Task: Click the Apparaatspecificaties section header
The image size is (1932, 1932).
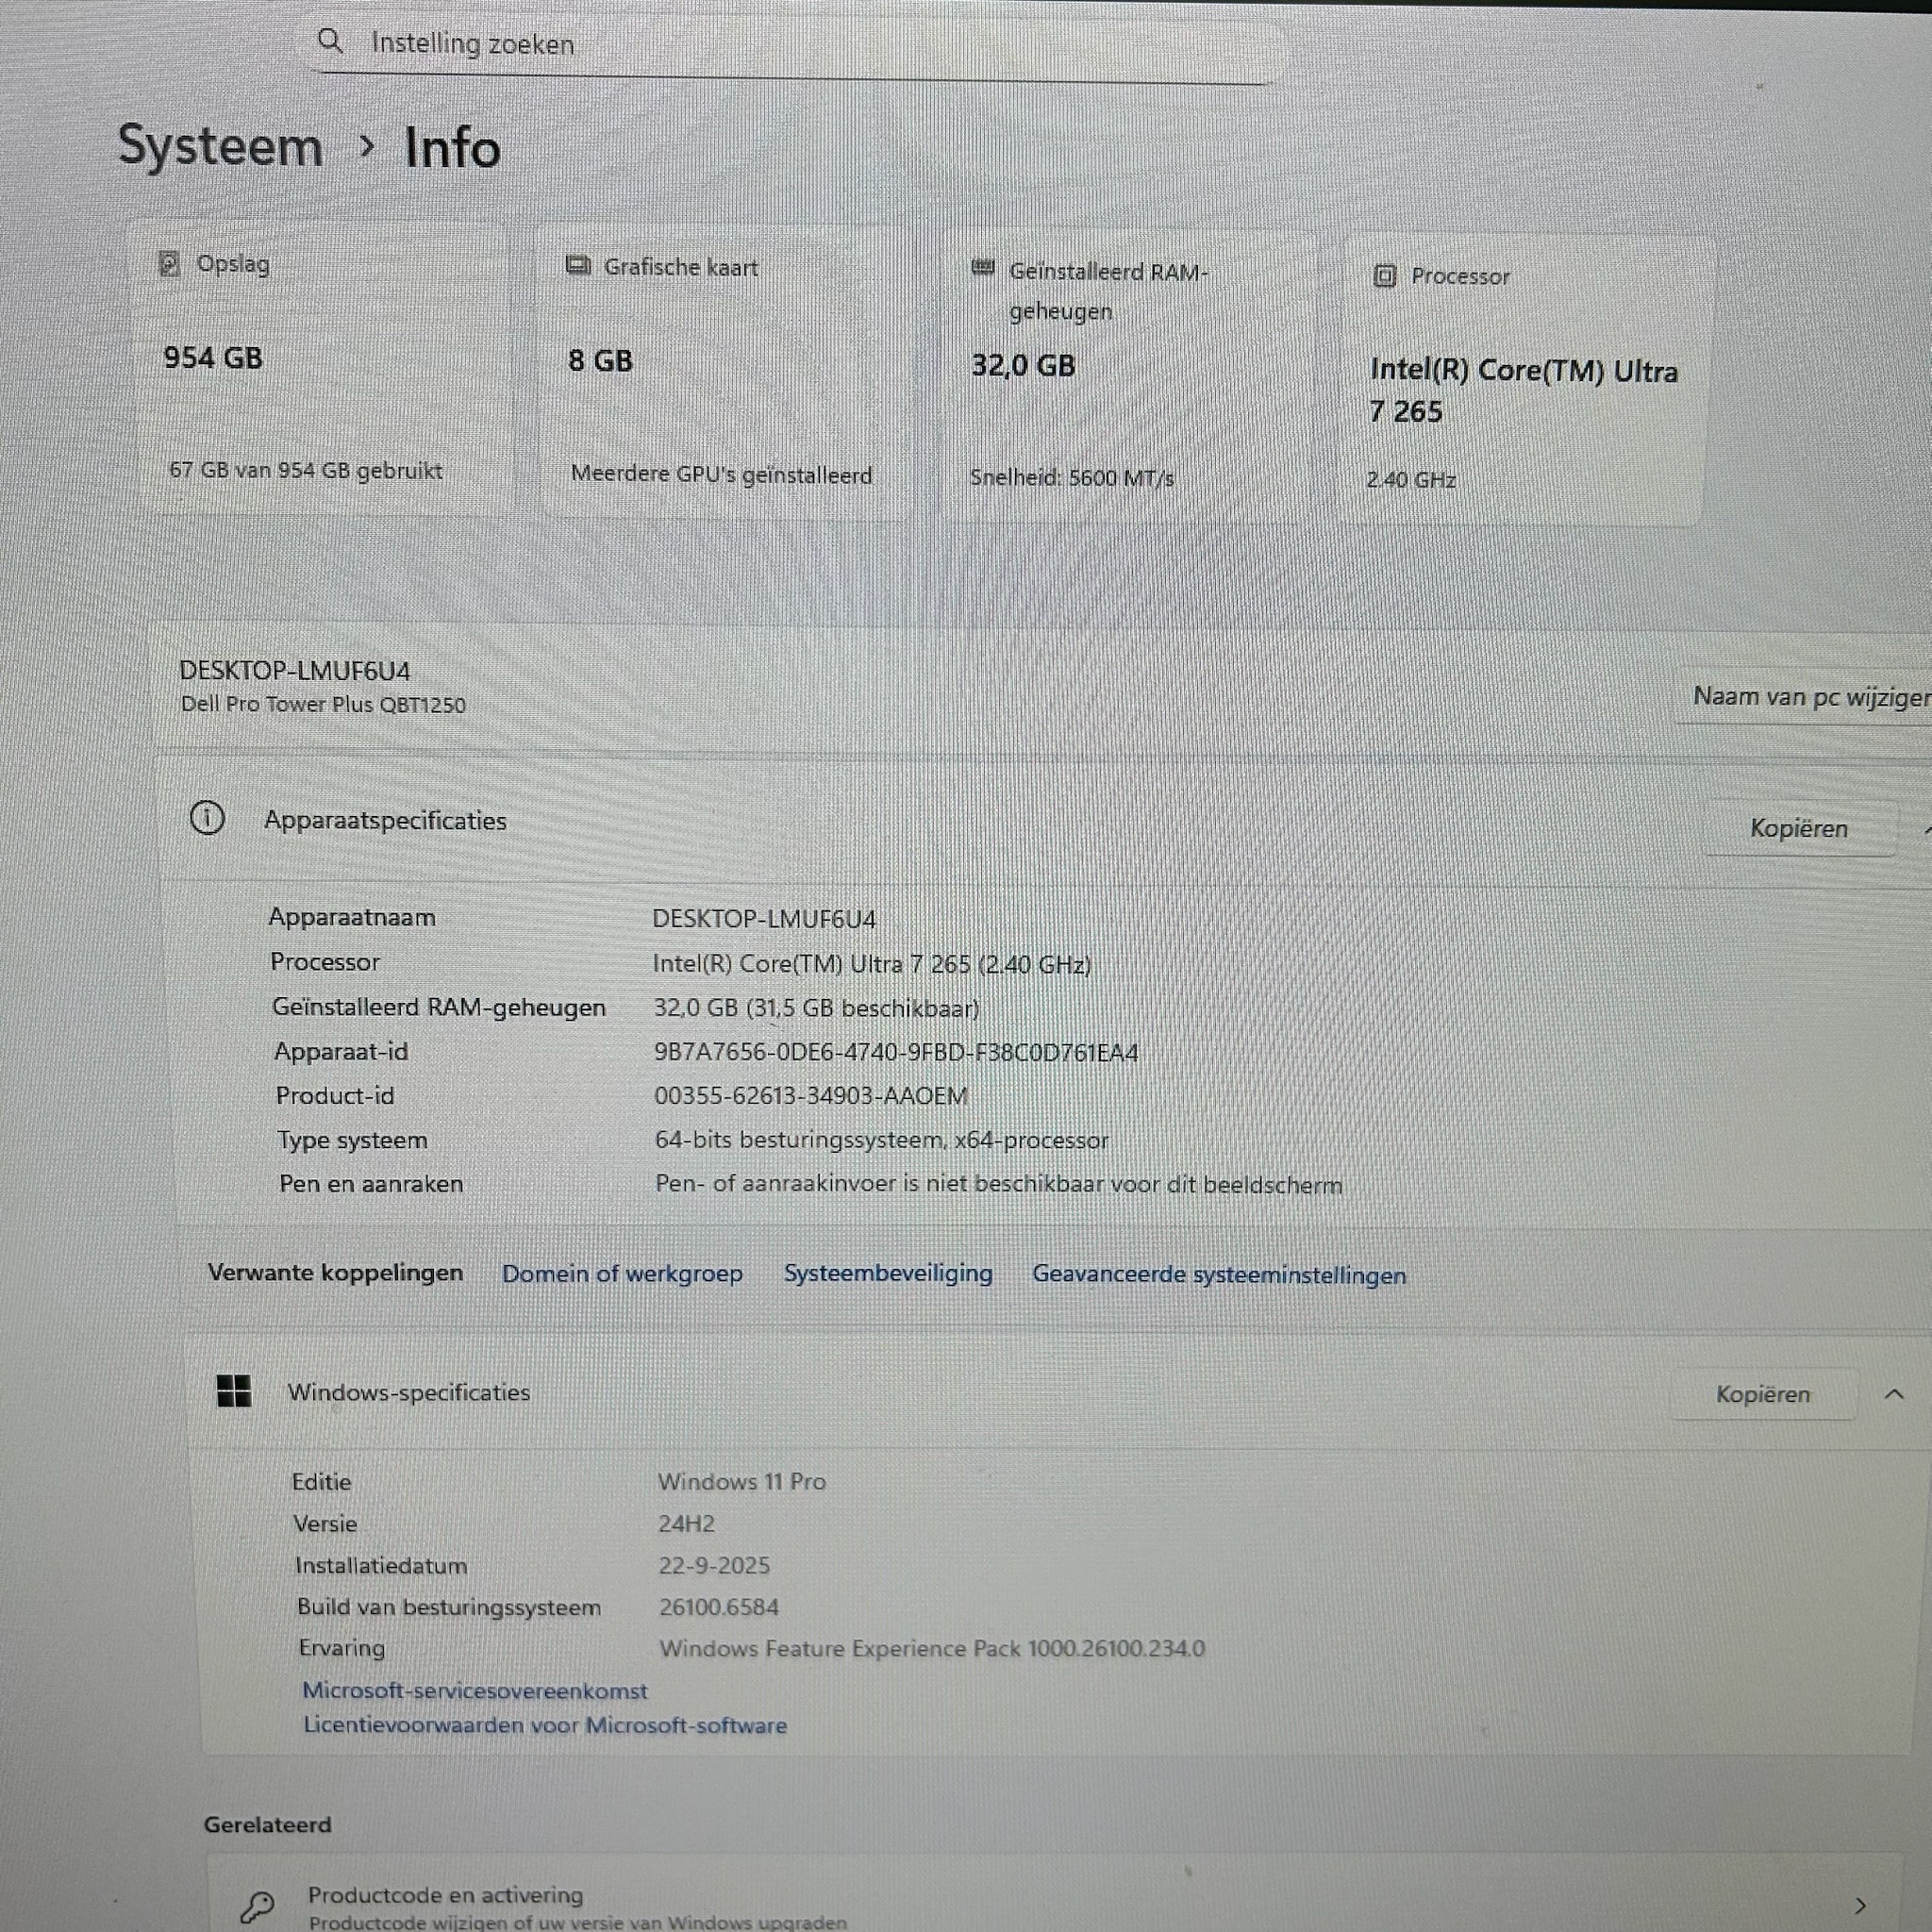Action: pyautogui.click(x=386, y=820)
